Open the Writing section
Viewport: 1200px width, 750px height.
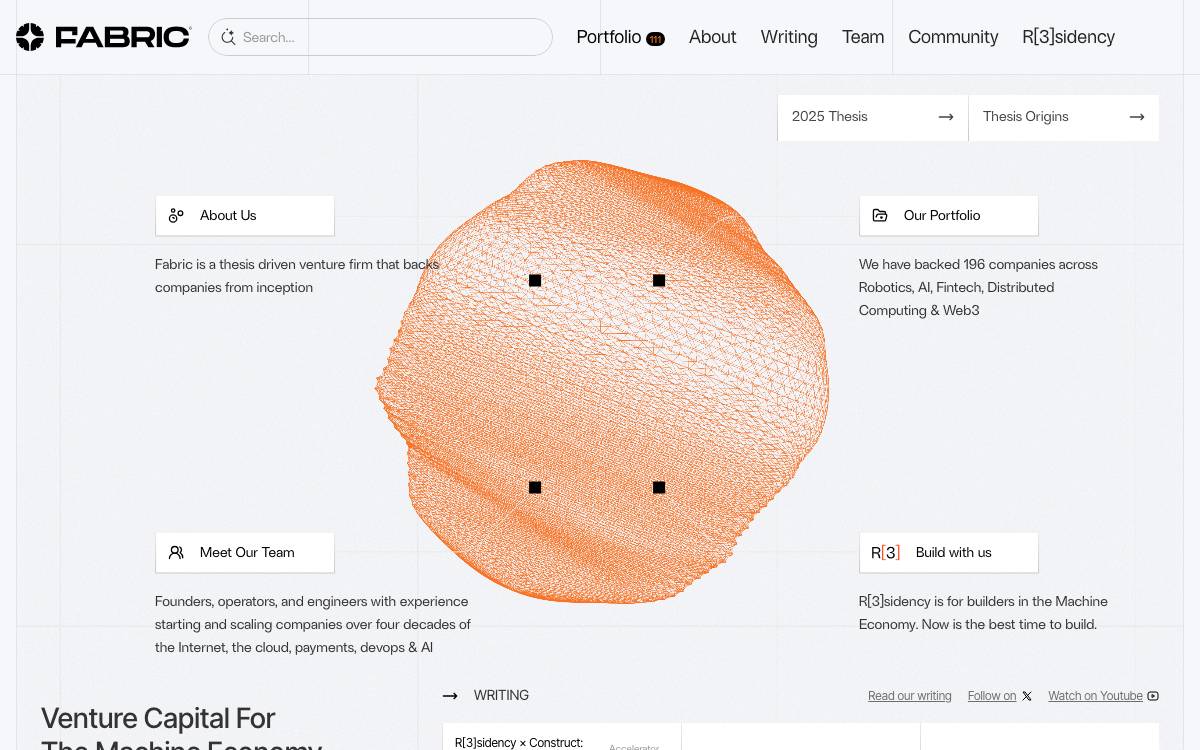789,37
